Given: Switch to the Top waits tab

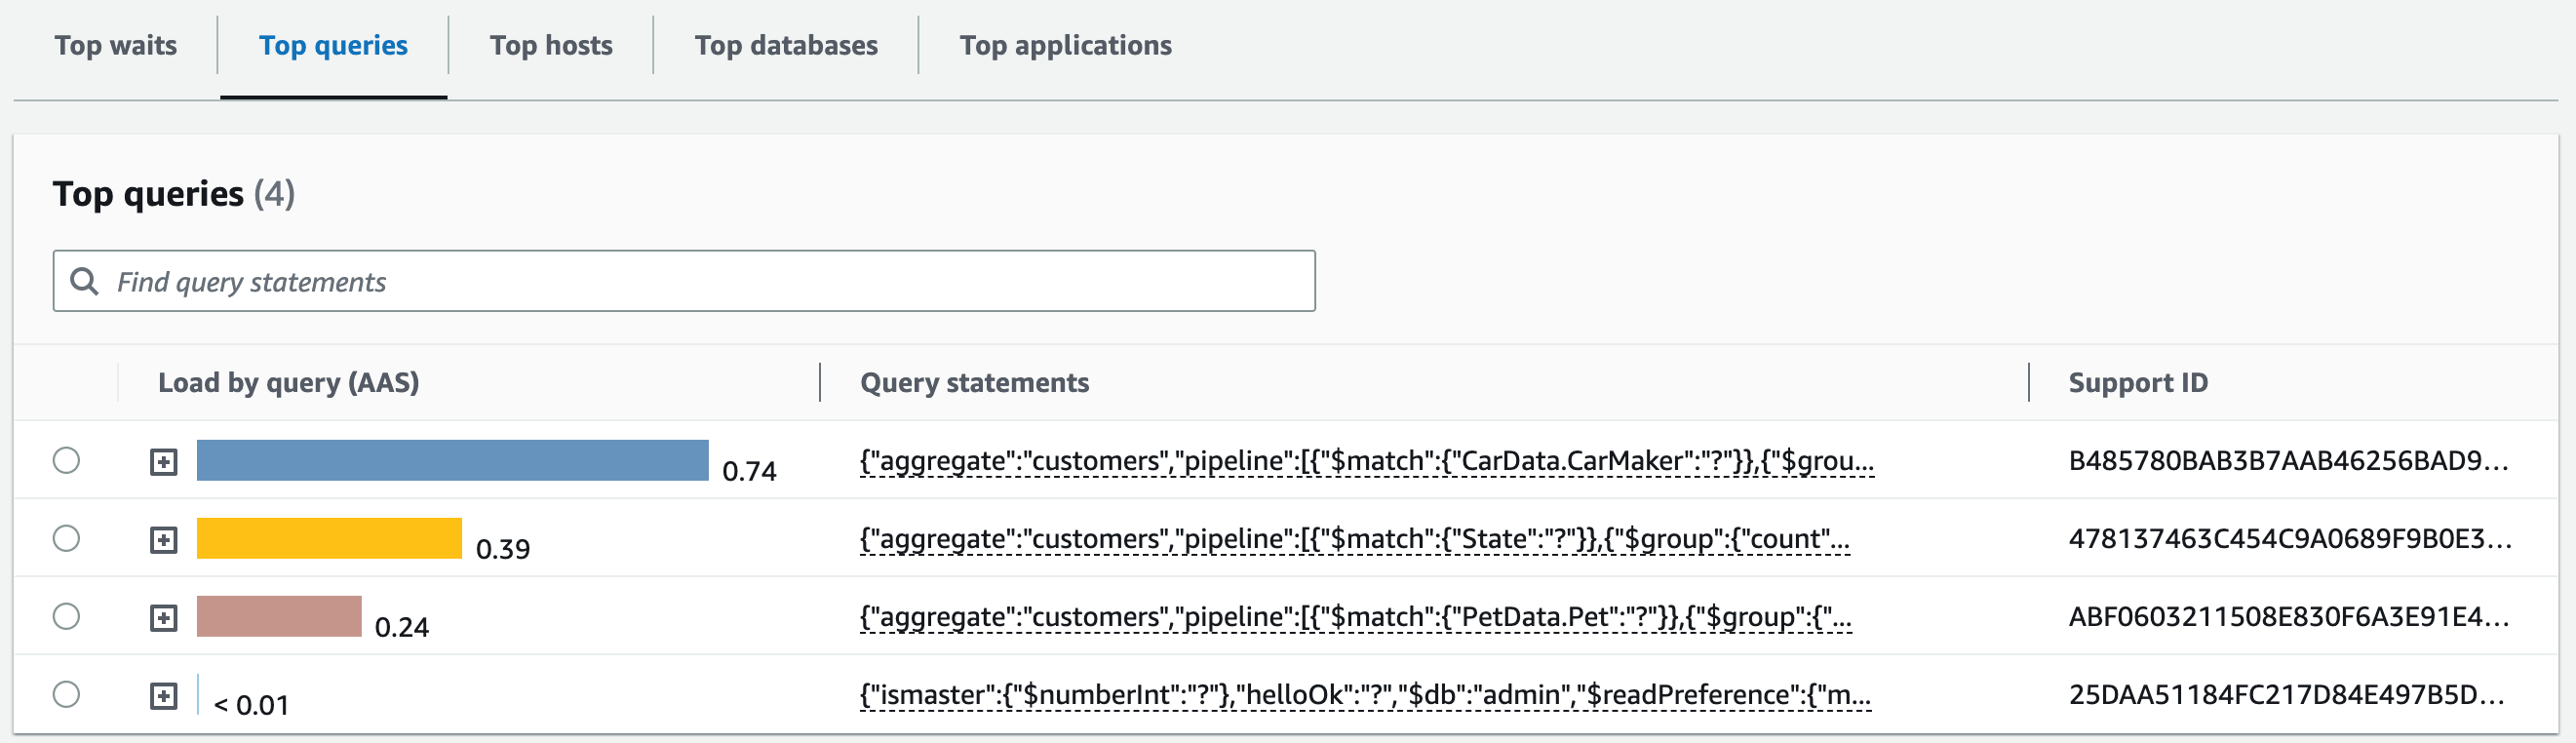Looking at the screenshot, I should [116, 46].
